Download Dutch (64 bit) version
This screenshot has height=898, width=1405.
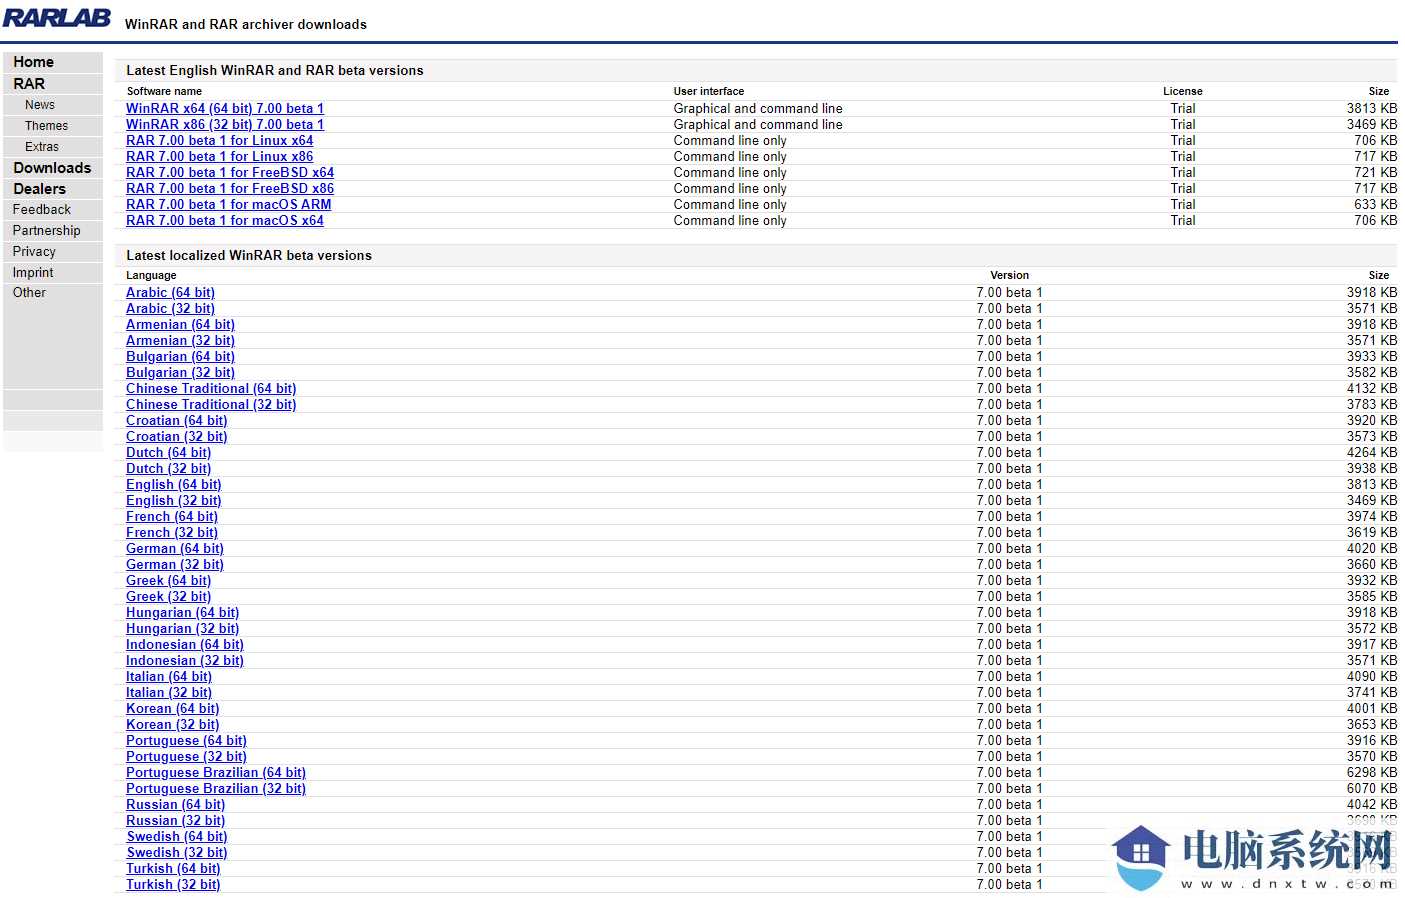(x=168, y=453)
